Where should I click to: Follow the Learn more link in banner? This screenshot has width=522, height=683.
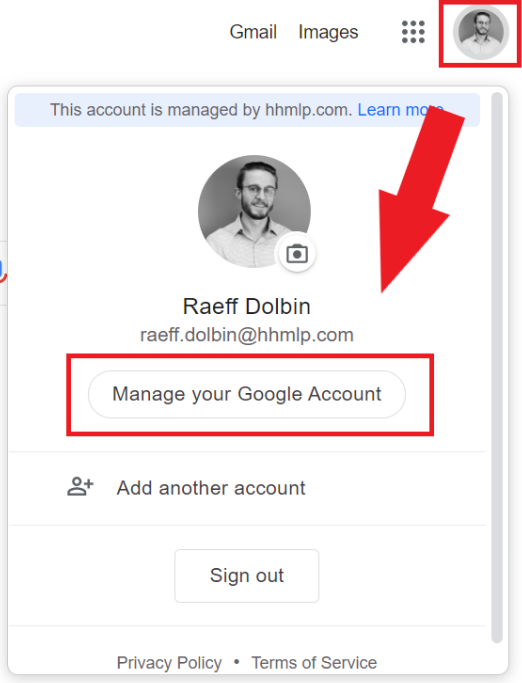point(400,110)
